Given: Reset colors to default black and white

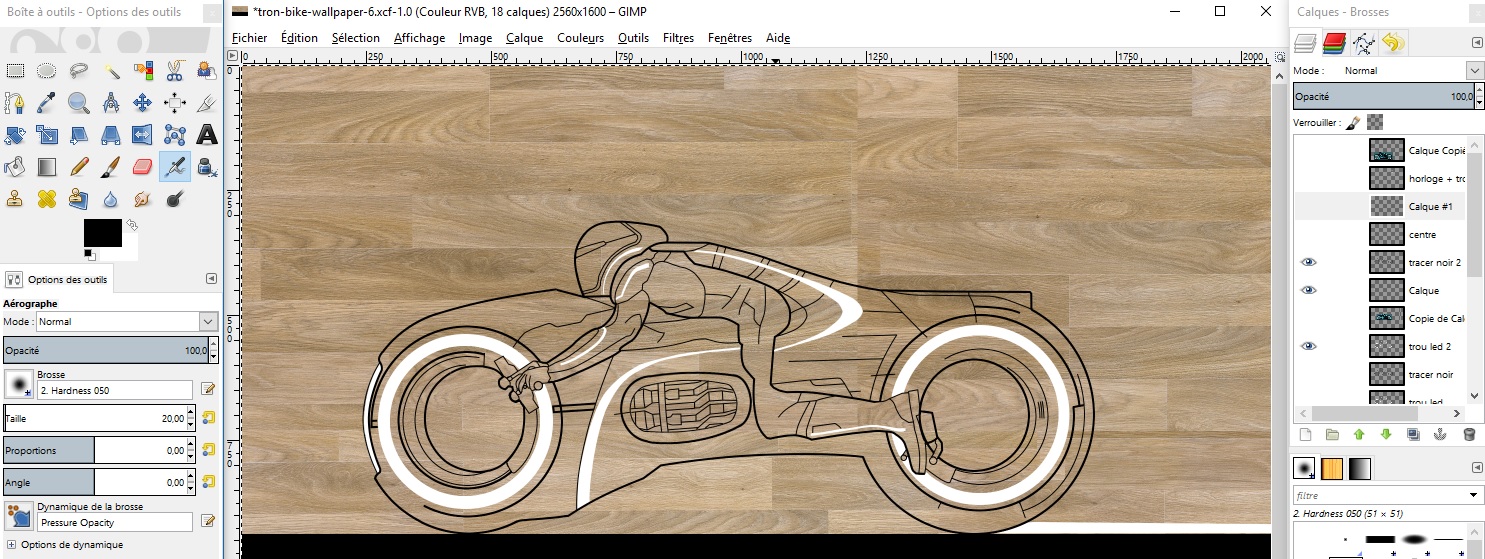Looking at the screenshot, I should (89, 254).
